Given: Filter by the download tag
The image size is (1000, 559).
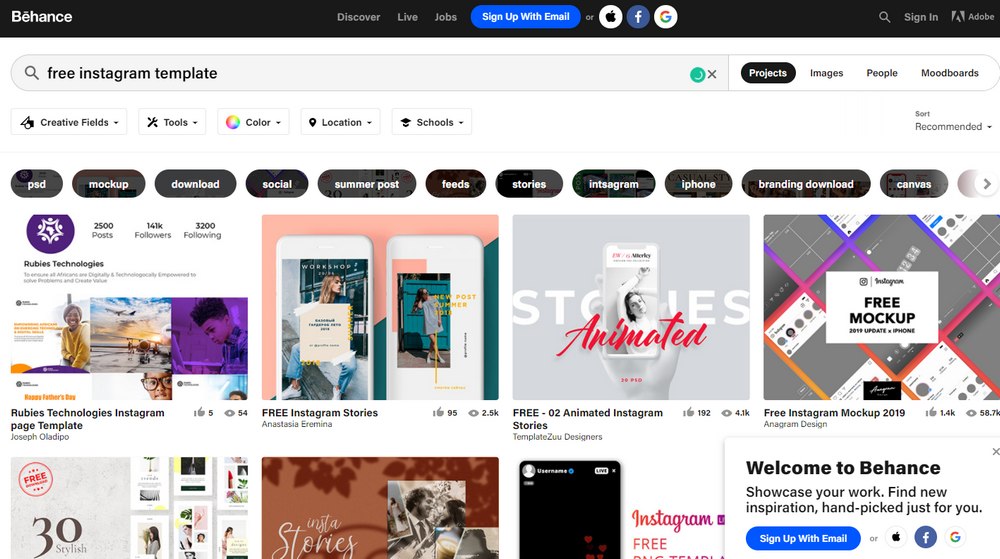Looking at the screenshot, I should click(195, 184).
